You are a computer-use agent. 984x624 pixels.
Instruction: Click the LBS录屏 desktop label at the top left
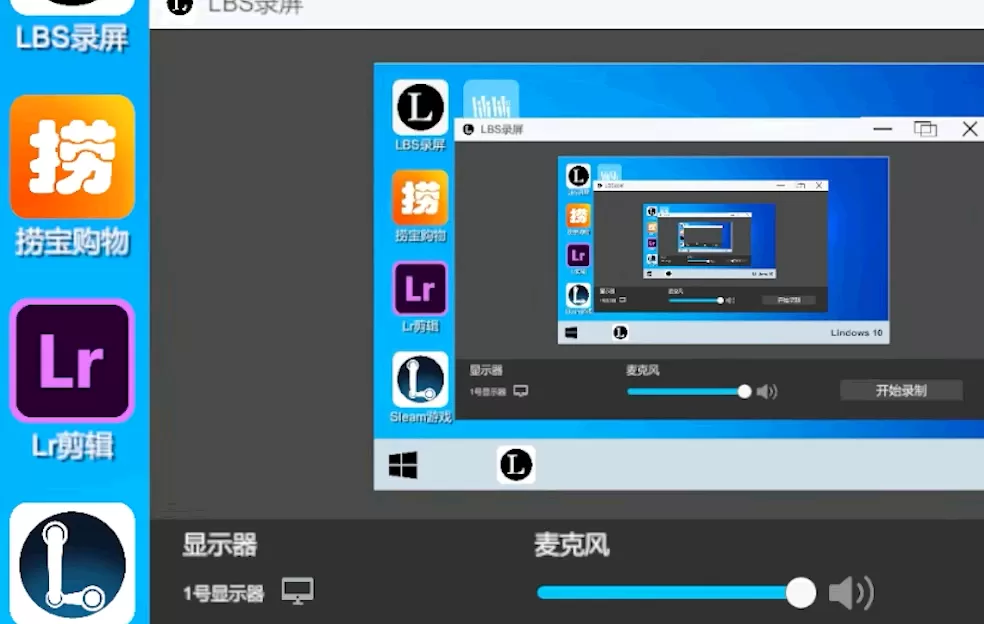tap(72, 38)
